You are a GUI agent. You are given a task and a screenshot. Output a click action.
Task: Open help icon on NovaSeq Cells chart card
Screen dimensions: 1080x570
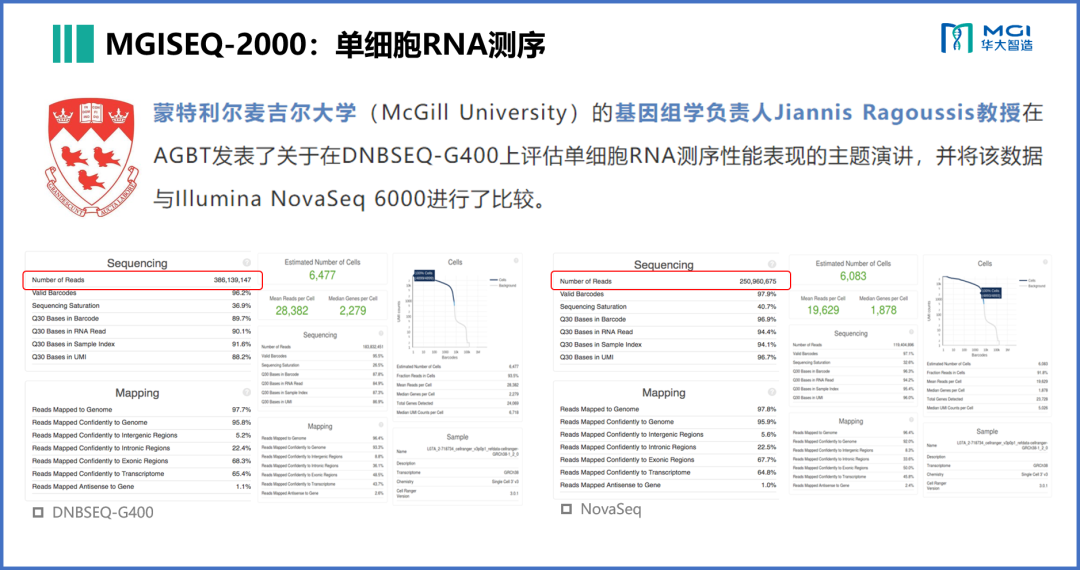tap(1046, 262)
